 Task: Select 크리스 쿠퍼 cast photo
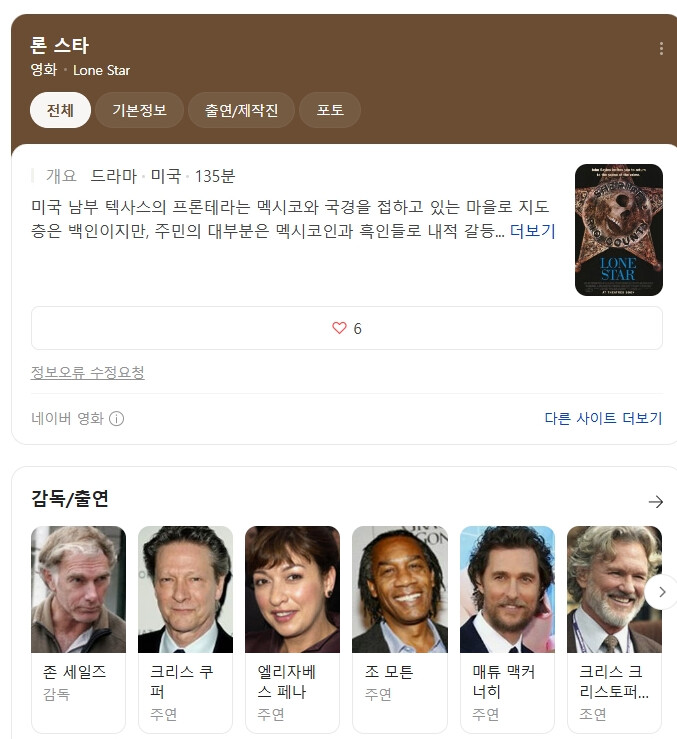click(x=185, y=590)
